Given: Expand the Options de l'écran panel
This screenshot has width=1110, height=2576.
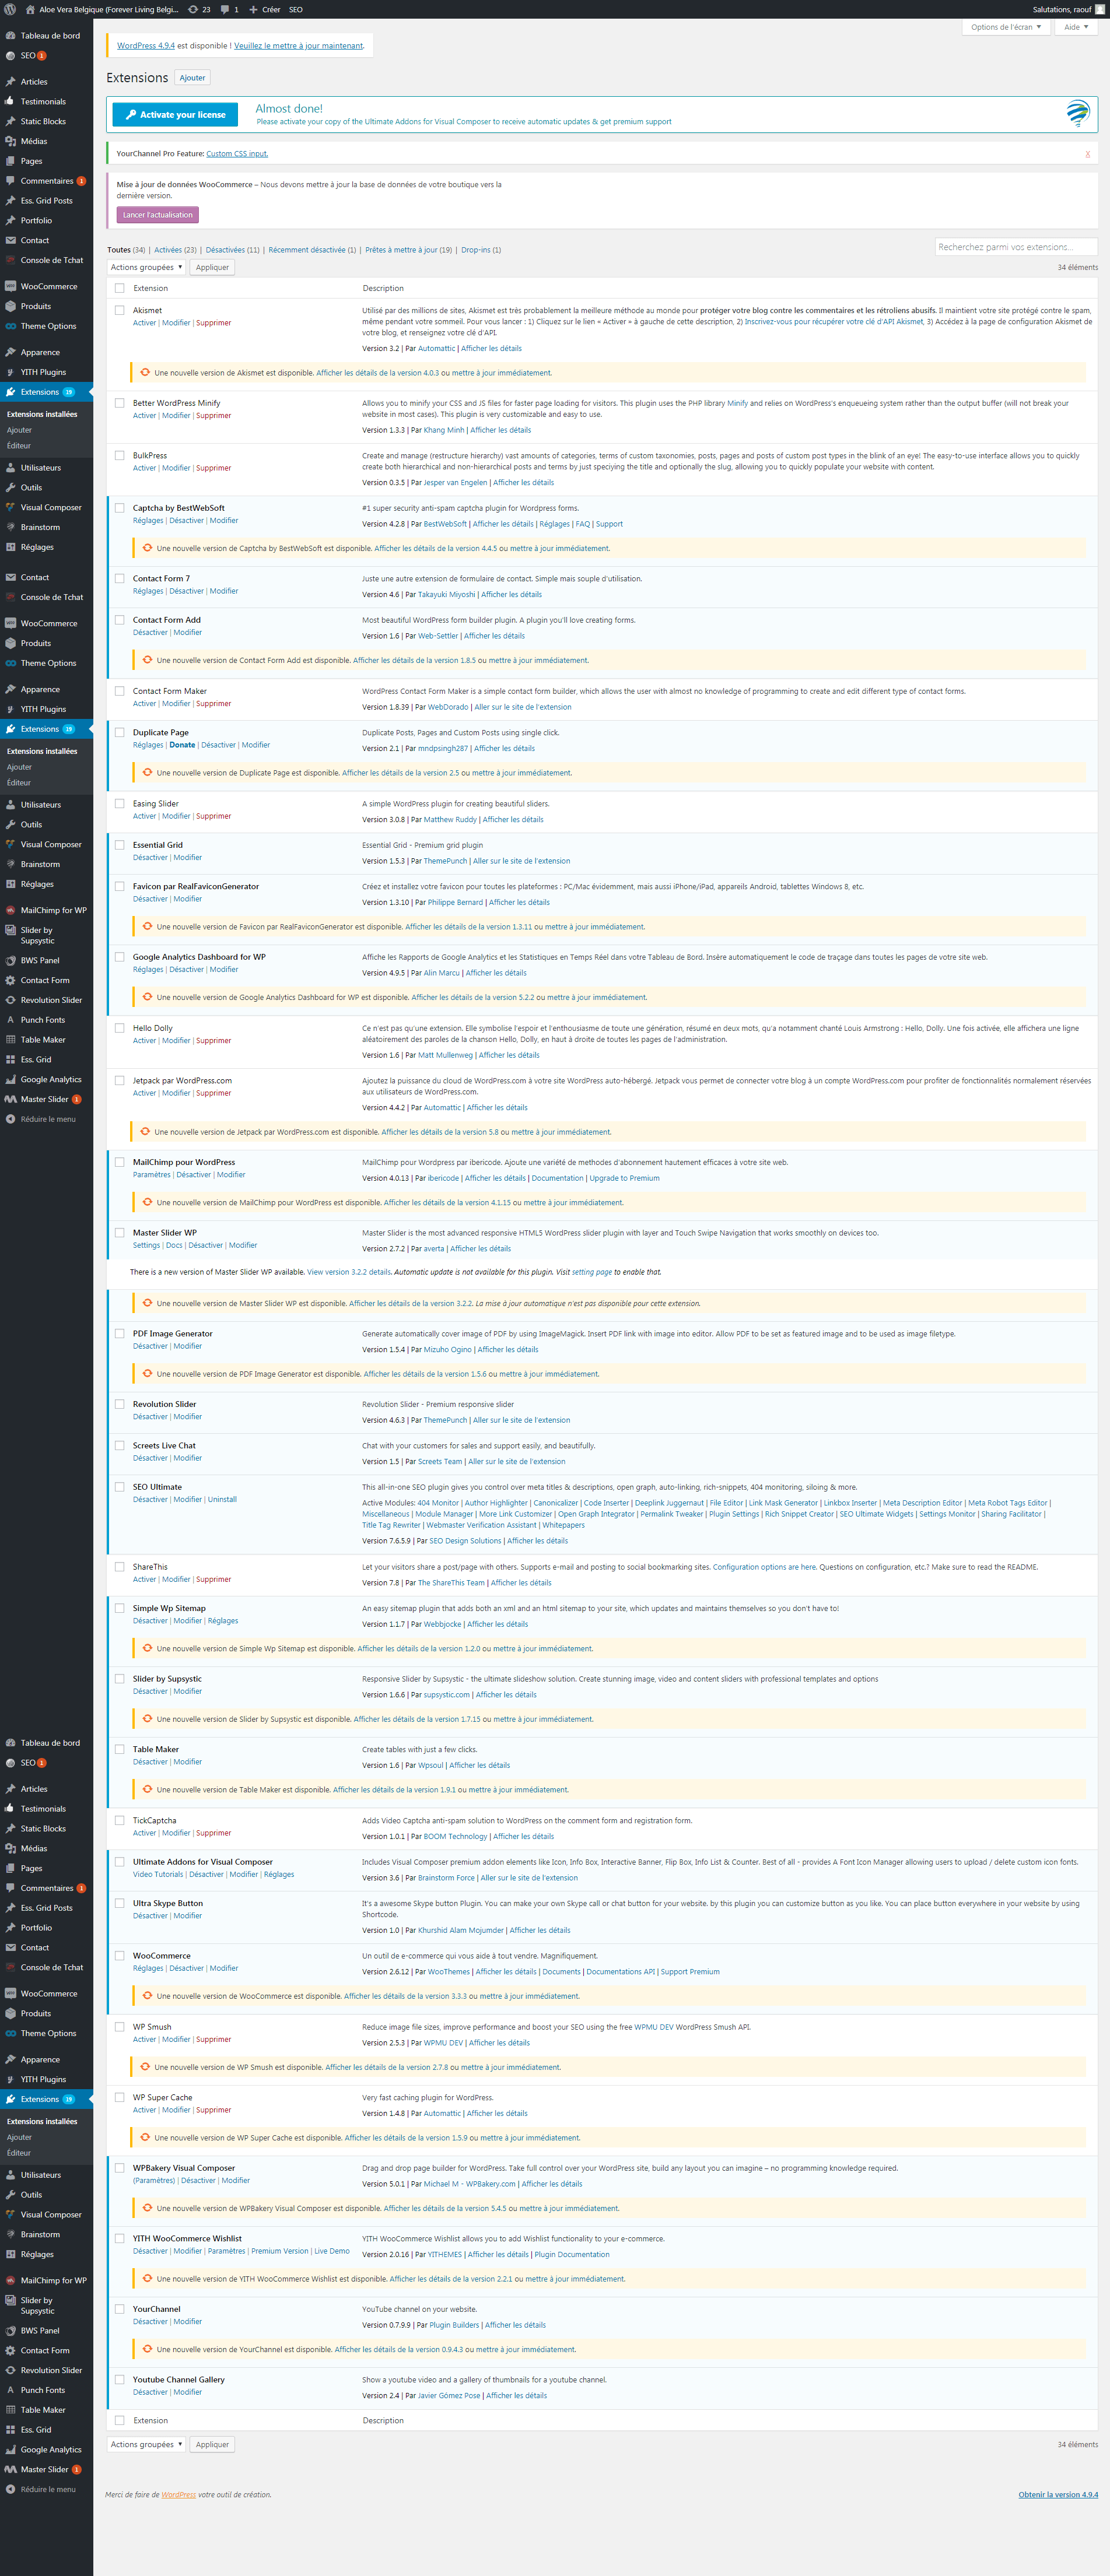Looking at the screenshot, I should [x=1006, y=27].
